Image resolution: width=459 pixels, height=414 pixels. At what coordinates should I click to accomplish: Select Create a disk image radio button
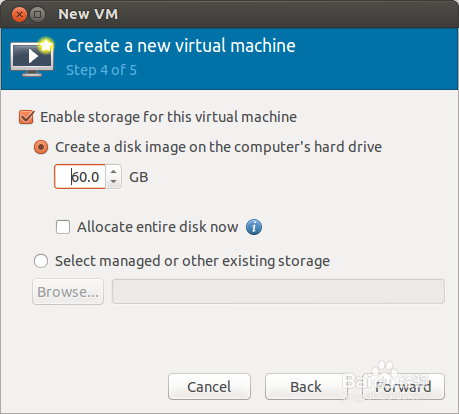pos(41,147)
